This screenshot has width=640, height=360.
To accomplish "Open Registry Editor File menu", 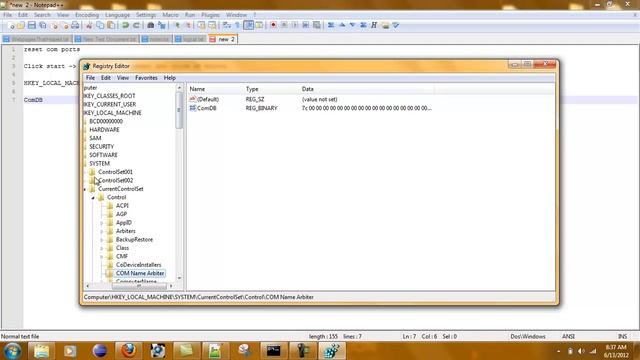I will (90, 78).
